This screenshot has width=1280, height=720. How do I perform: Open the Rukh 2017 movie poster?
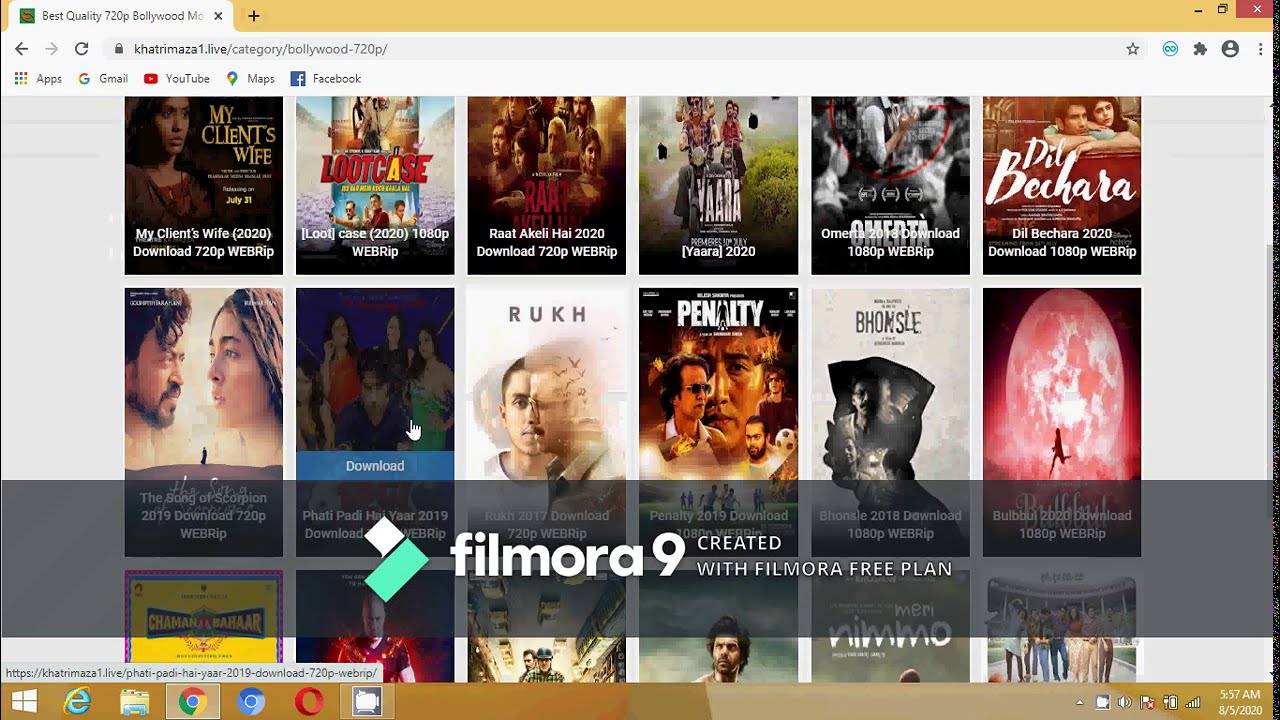pyautogui.click(x=547, y=422)
